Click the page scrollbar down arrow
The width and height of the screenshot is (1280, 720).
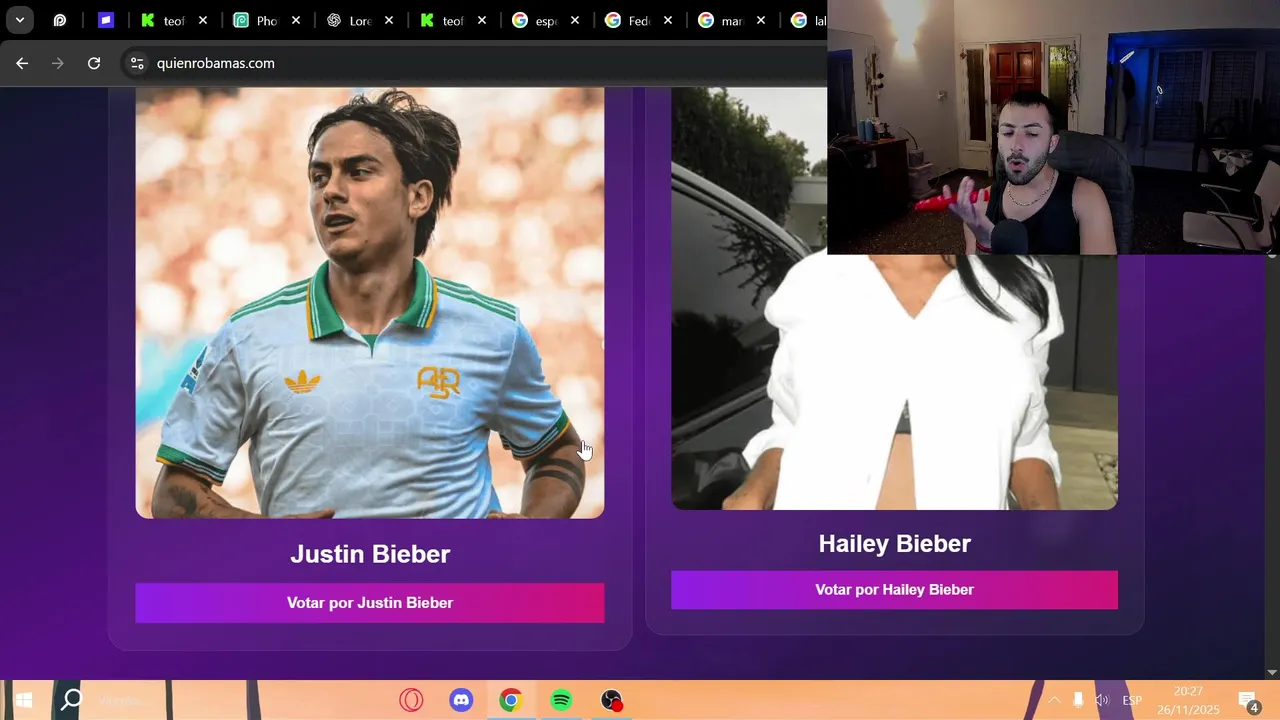(1272, 672)
